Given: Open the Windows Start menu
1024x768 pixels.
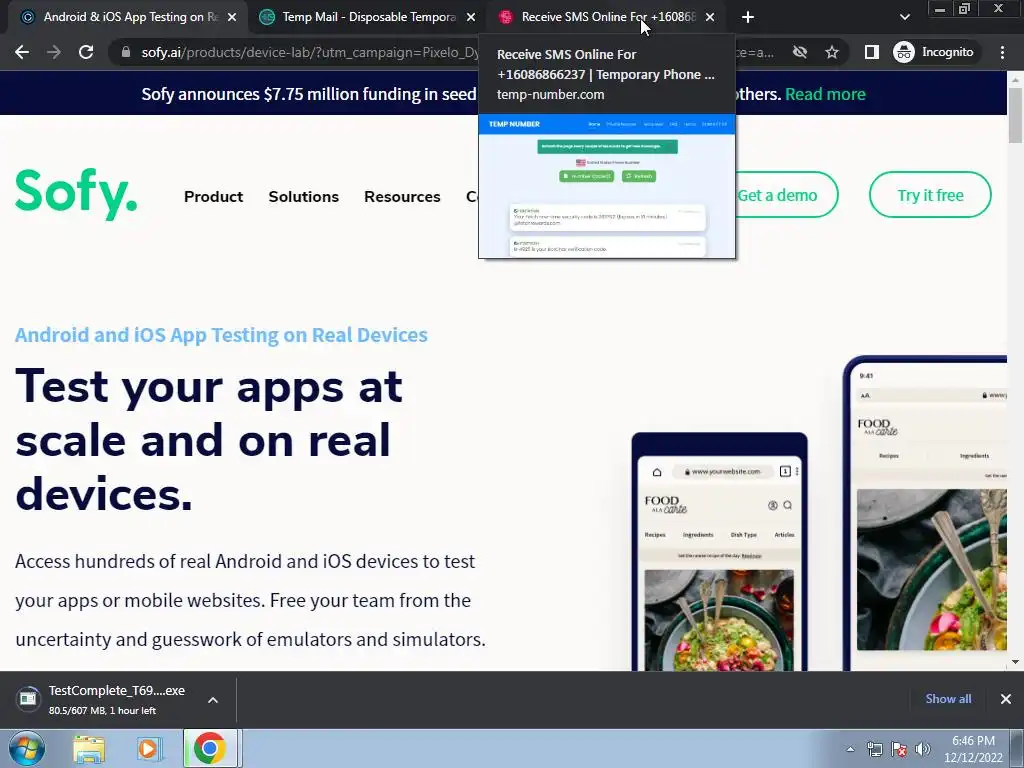Looking at the screenshot, I should coord(27,748).
